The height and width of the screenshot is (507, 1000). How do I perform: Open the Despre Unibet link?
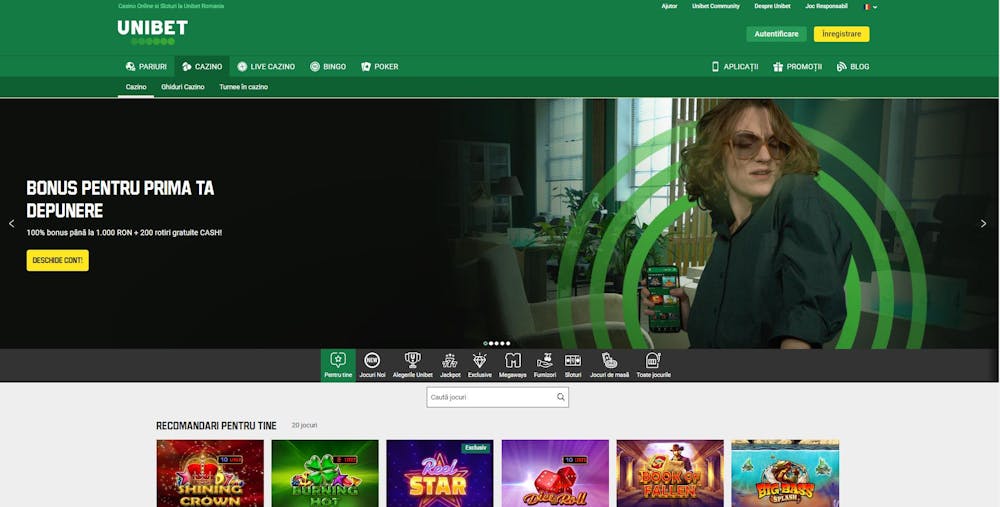[772, 6]
